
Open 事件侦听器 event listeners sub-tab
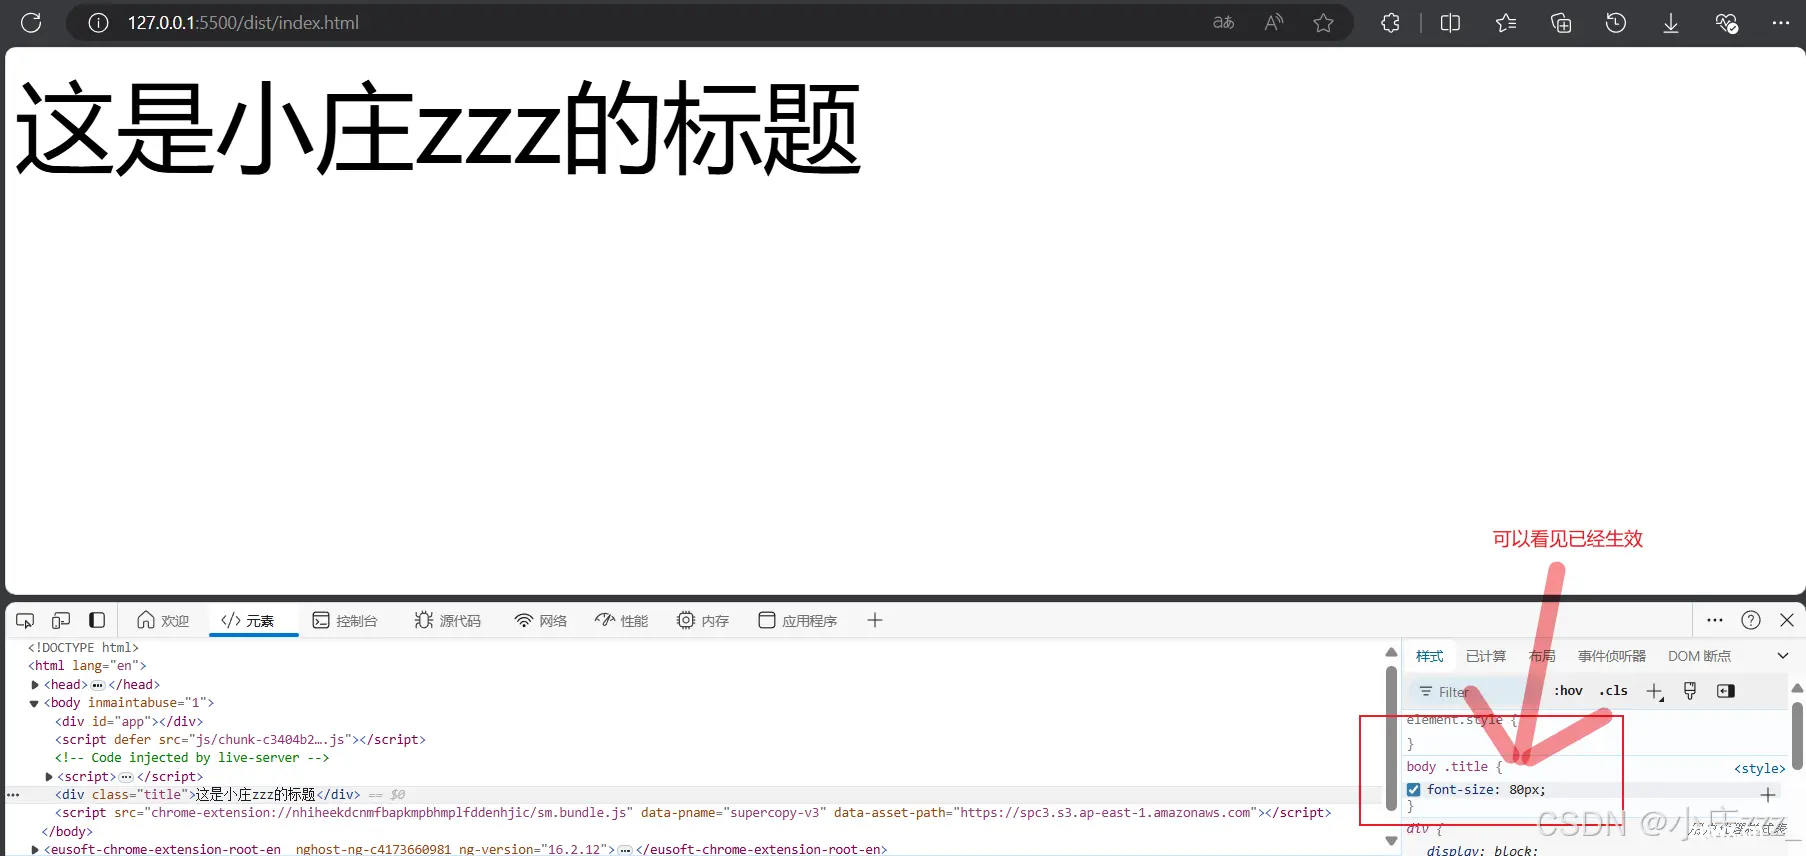[x=1612, y=656]
